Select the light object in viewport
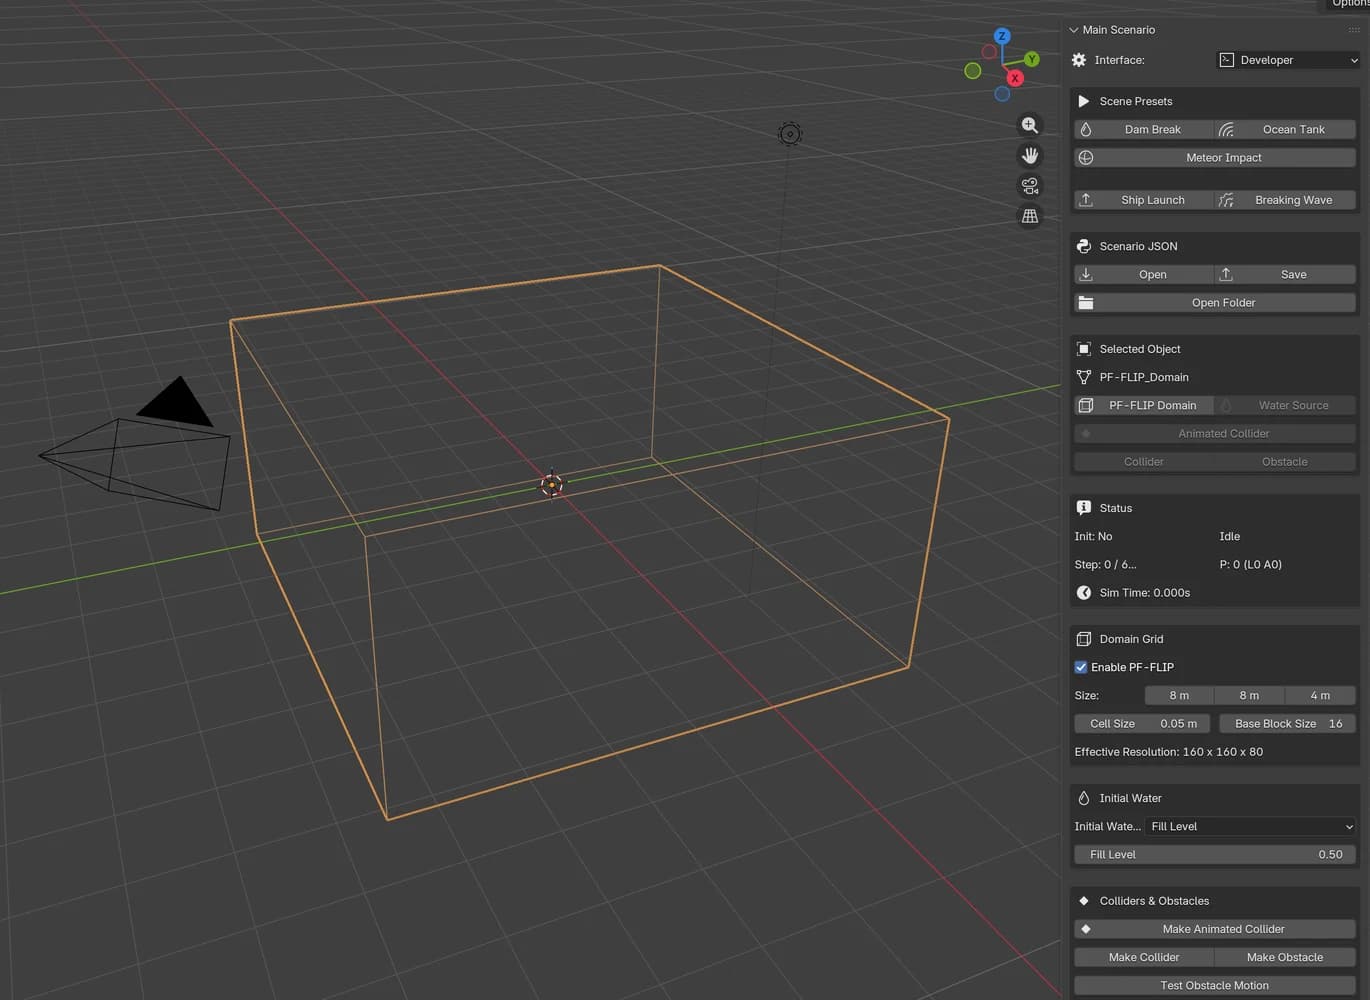The width and height of the screenshot is (1370, 1000). [790, 134]
